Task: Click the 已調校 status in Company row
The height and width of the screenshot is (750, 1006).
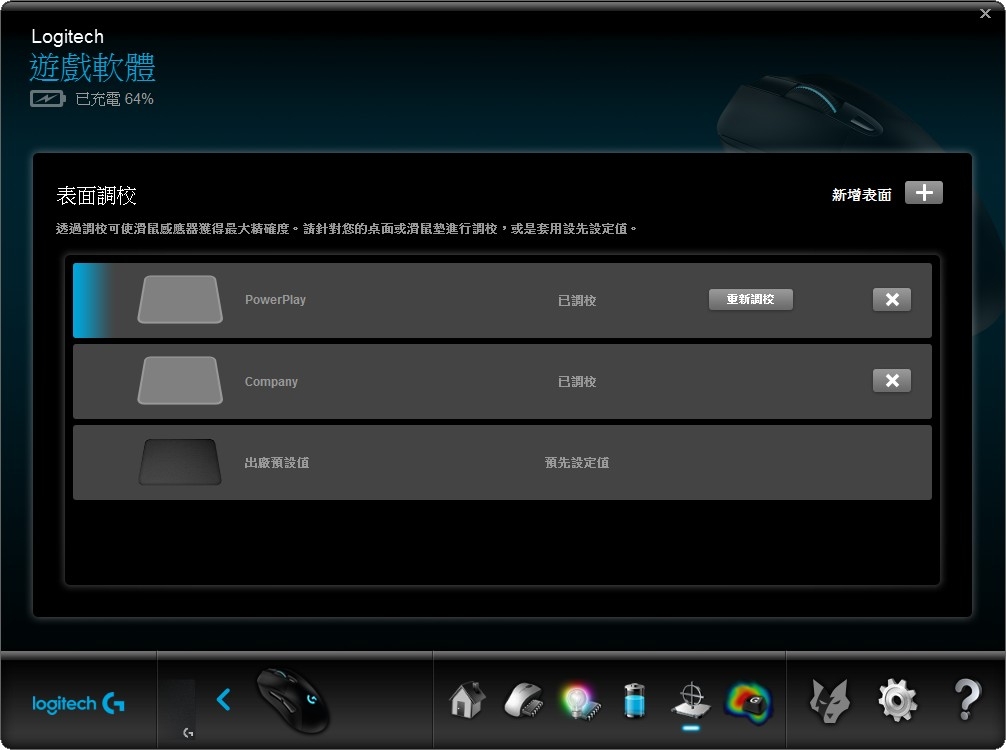Action: (577, 382)
